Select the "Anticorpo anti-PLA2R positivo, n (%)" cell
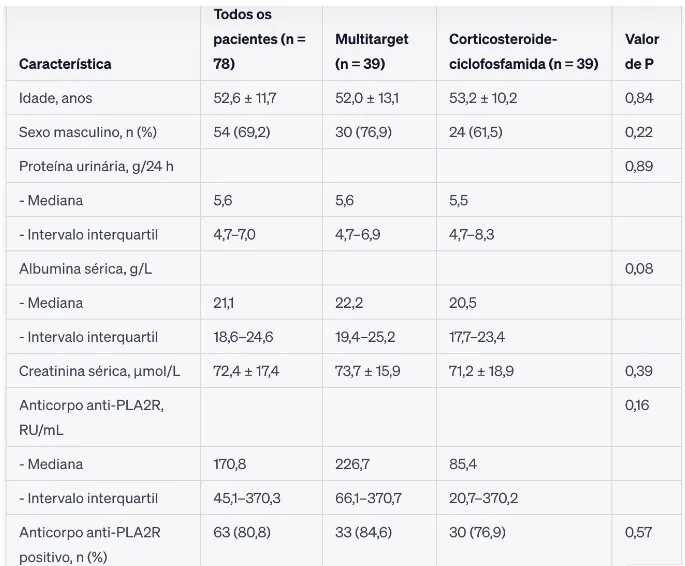Image resolution: width=685 pixels, height=566 pixels. tap(89, 543)
